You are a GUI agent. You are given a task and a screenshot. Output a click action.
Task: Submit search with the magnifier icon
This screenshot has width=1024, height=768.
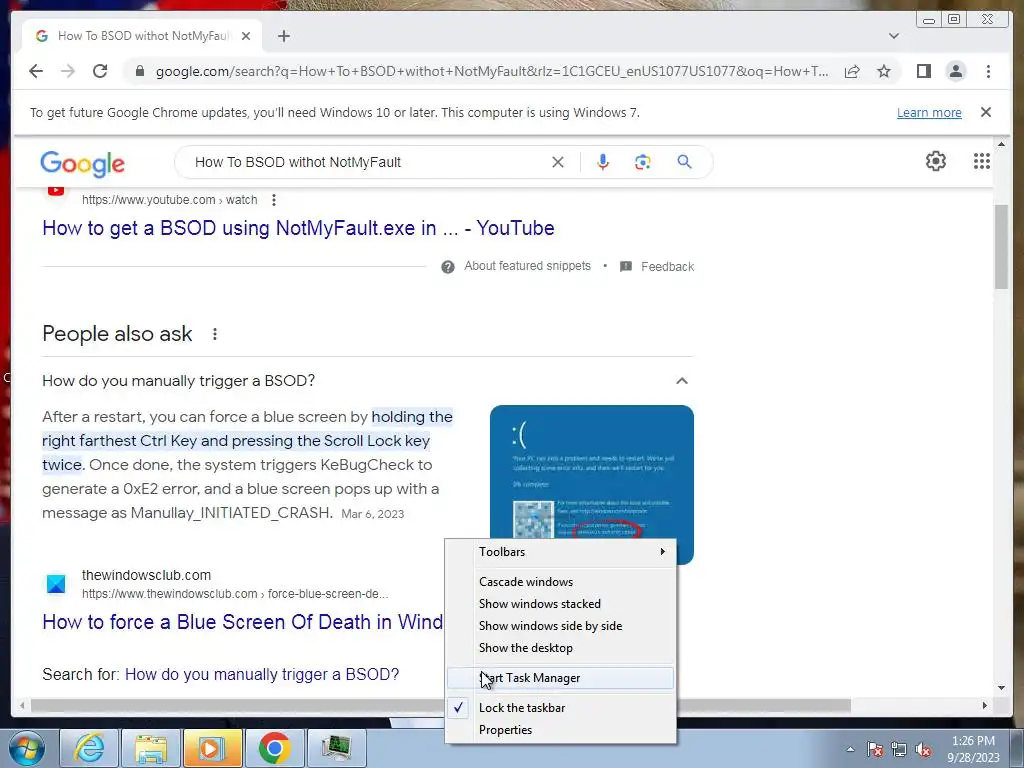point(684,162)
